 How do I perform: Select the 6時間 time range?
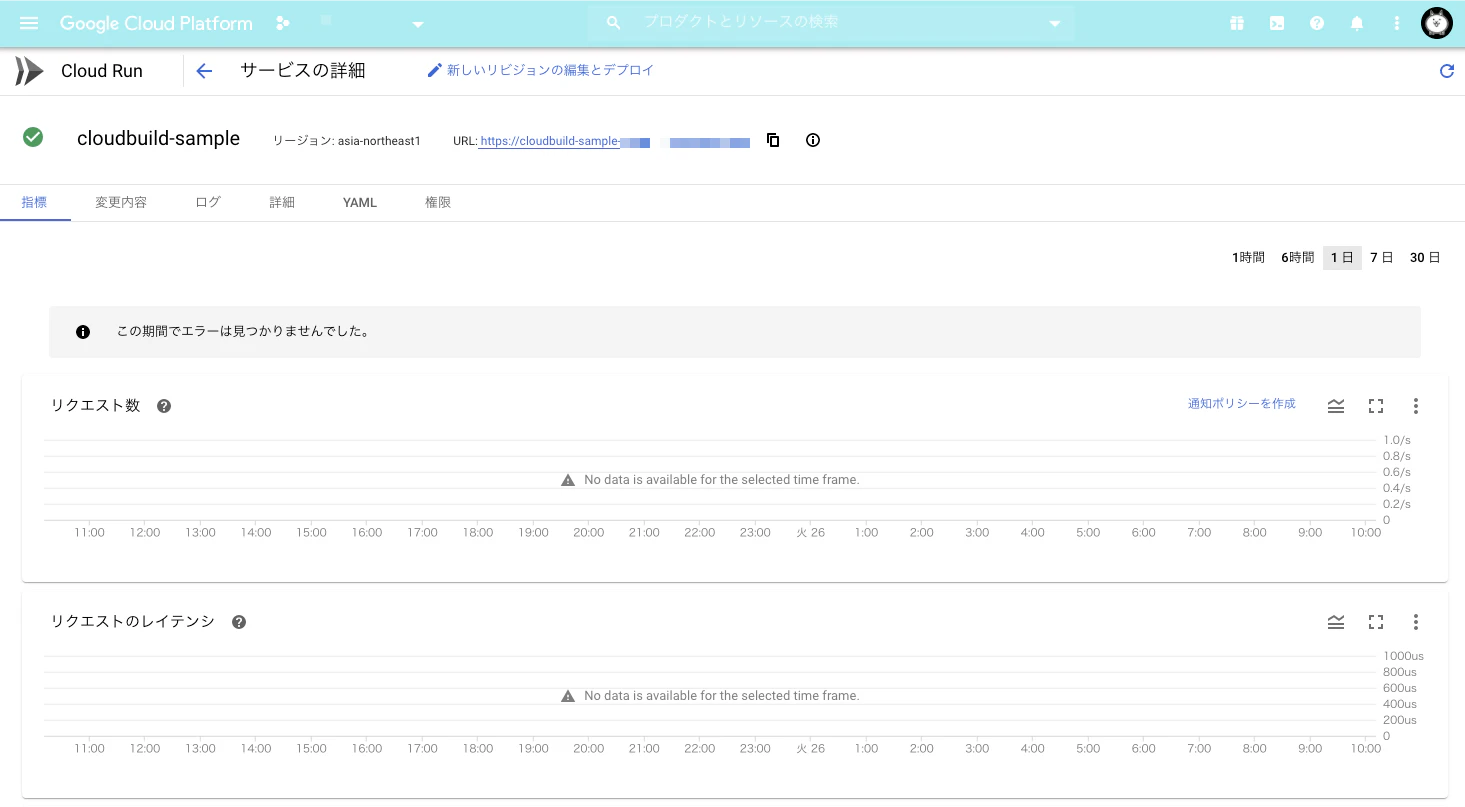pos(1297,258)
